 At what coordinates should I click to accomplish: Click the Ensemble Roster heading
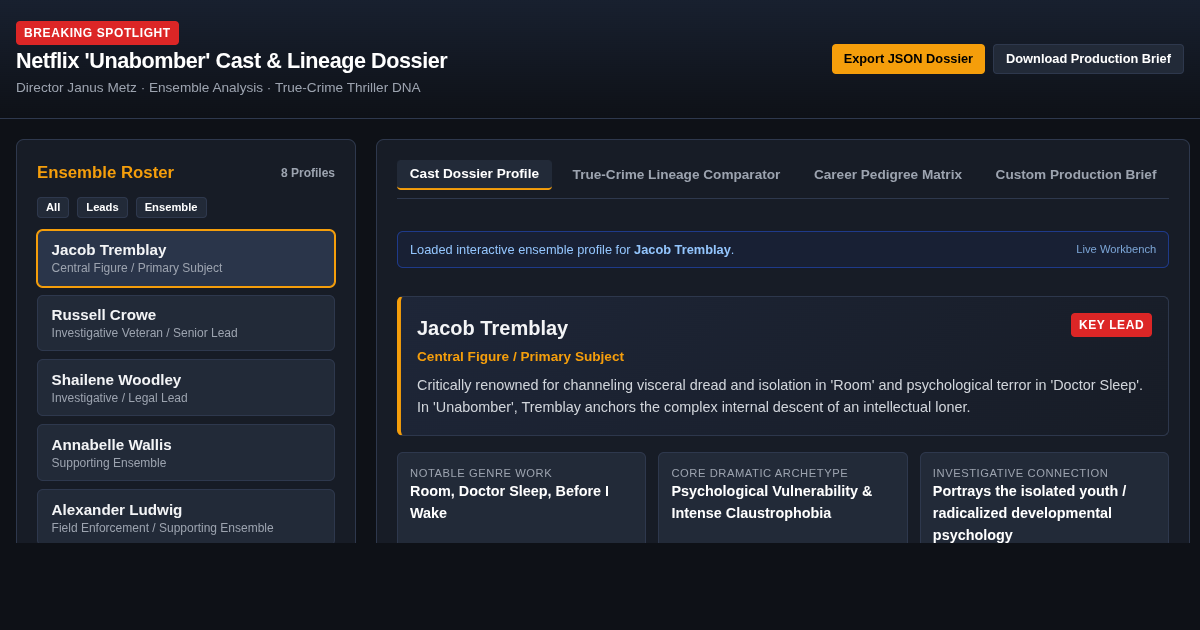click(x=105, y=173)
